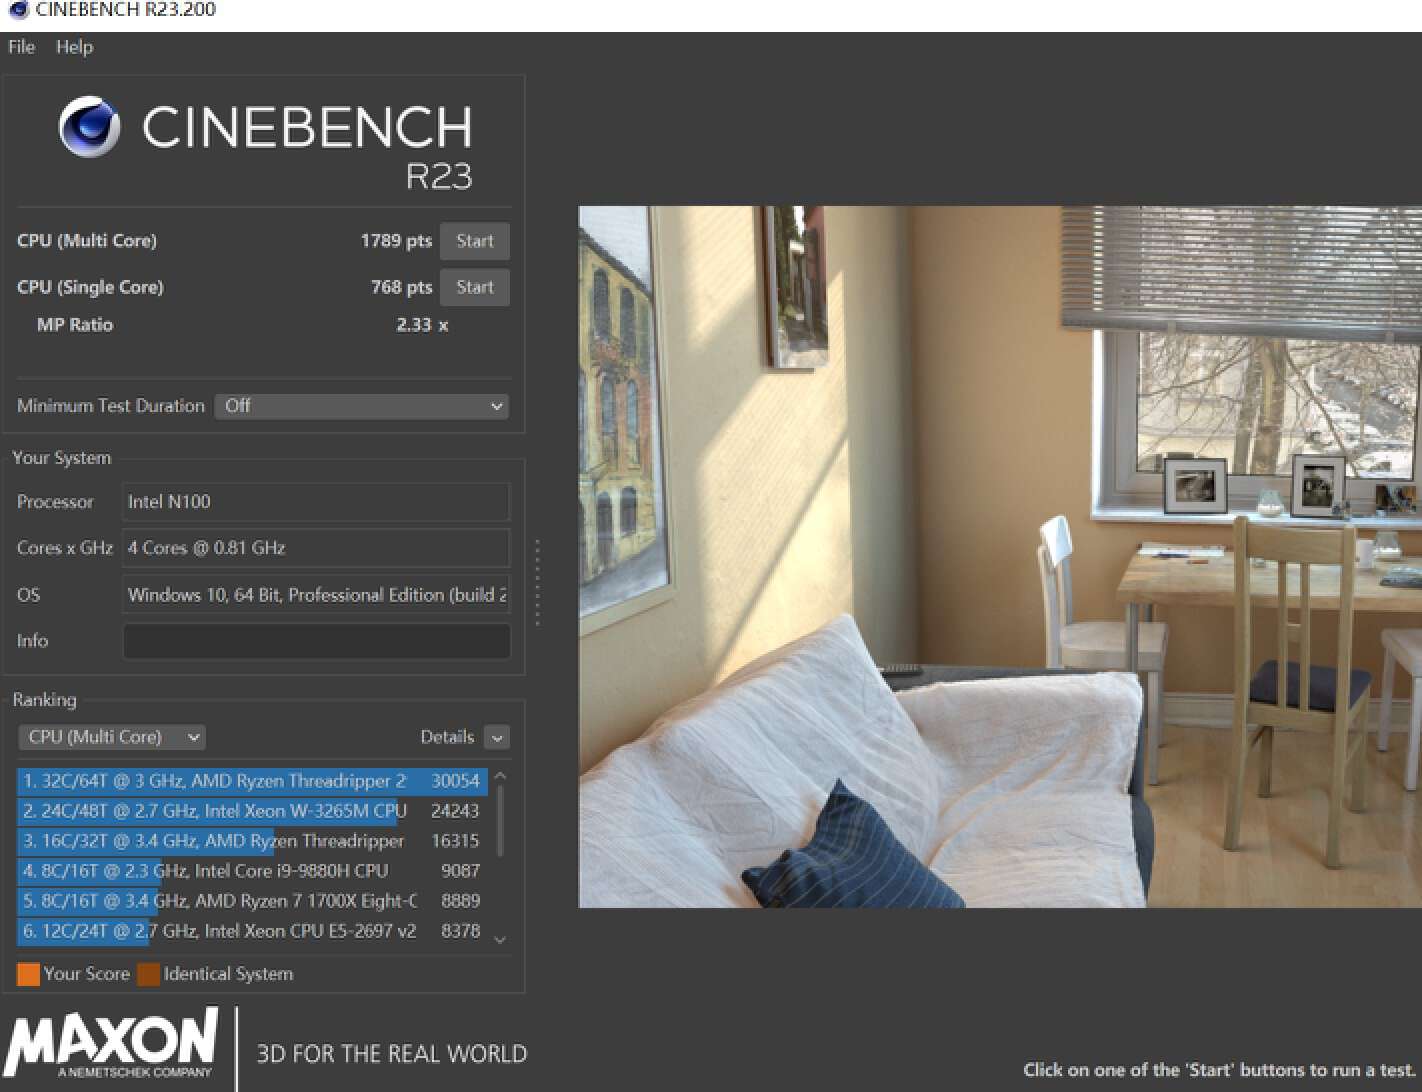Select ranking entry Intel Xeon W-3265M
Image resolution: width=1422 pixels, height=1092 pixels.
[252, 811]
